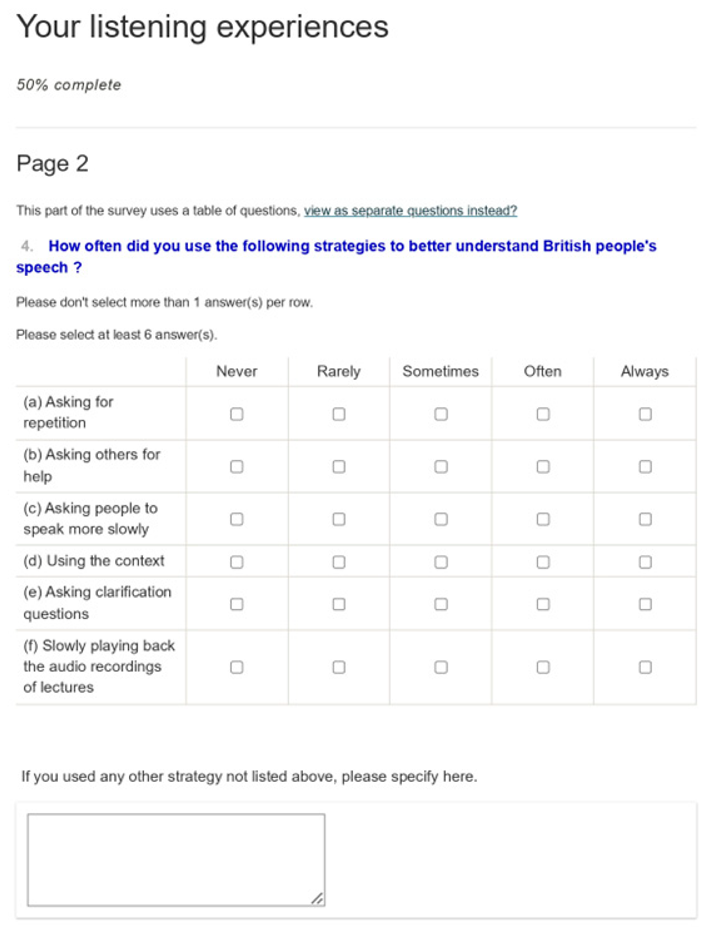This screenshot has width=704, height=933.
Task: Check 'Sometimes' for Asking others for help
Action: (441, 466)
